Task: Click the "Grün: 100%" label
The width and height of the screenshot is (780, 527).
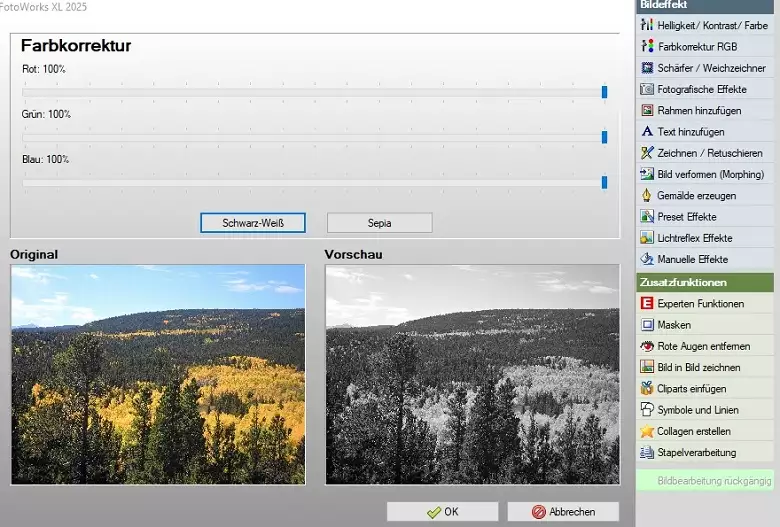Action: click(46, 114)
